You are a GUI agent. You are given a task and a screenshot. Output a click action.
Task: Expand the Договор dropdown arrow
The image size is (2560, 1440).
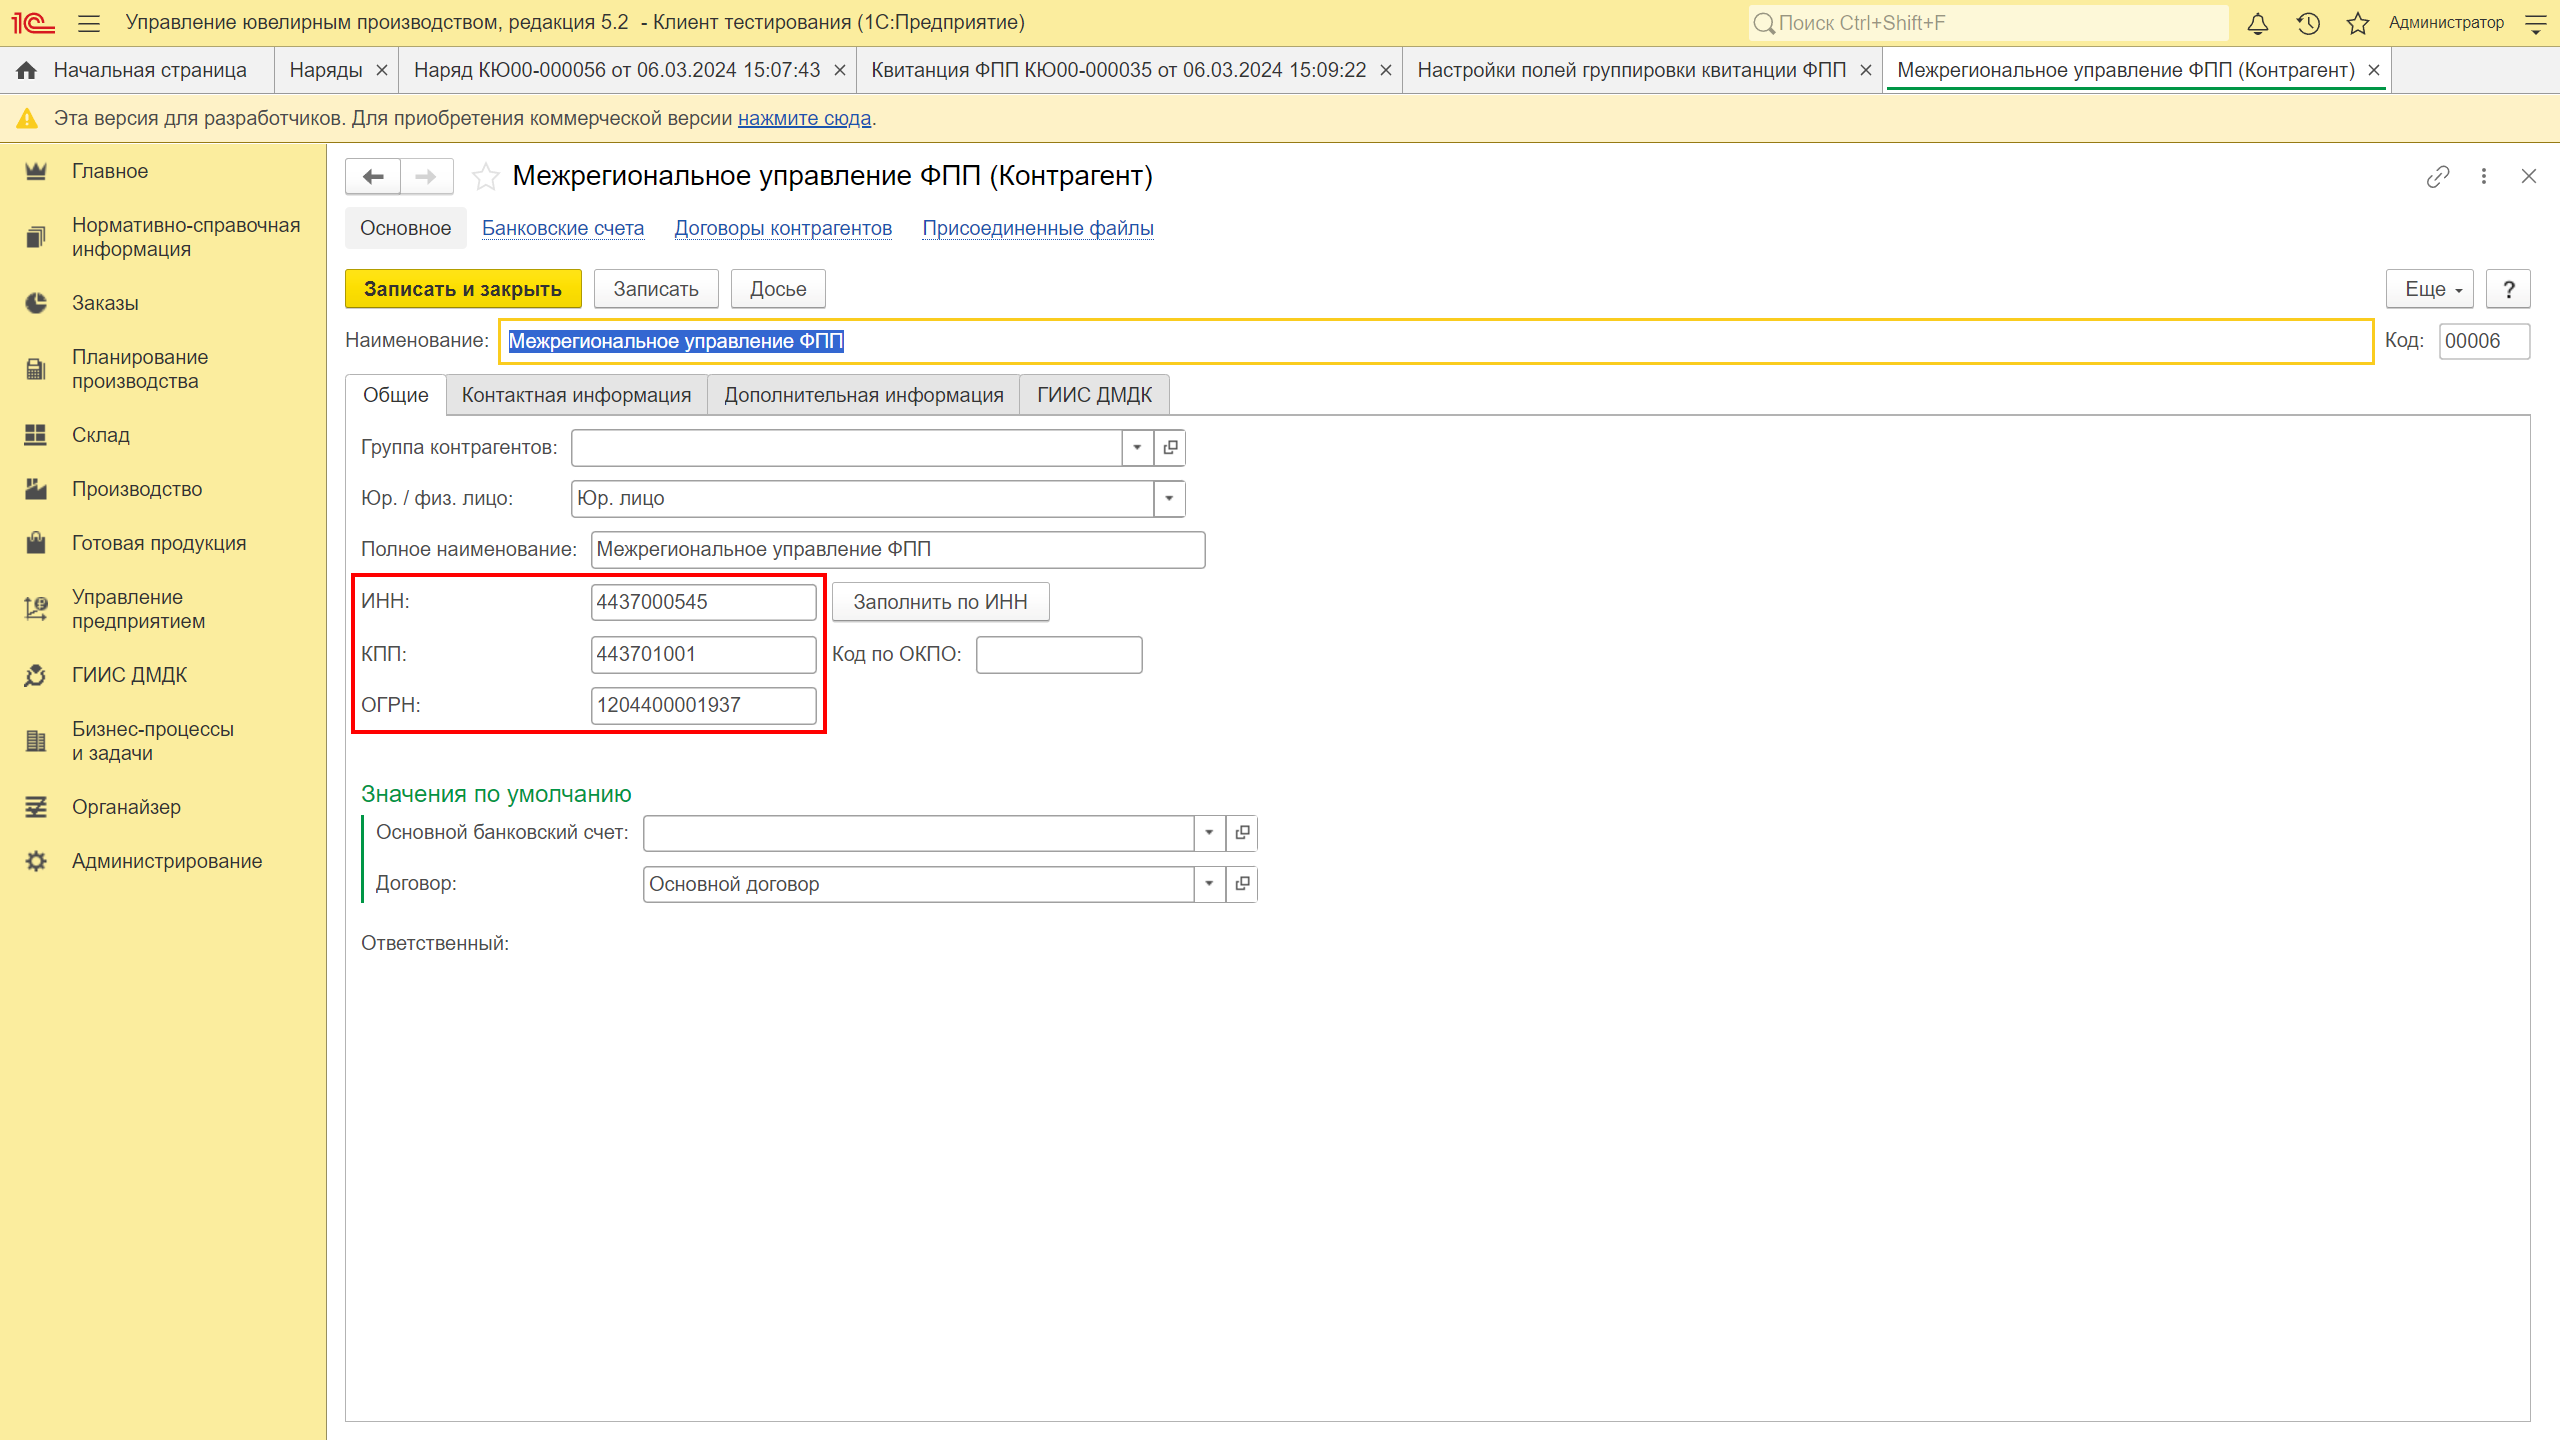click(1210, 884)
